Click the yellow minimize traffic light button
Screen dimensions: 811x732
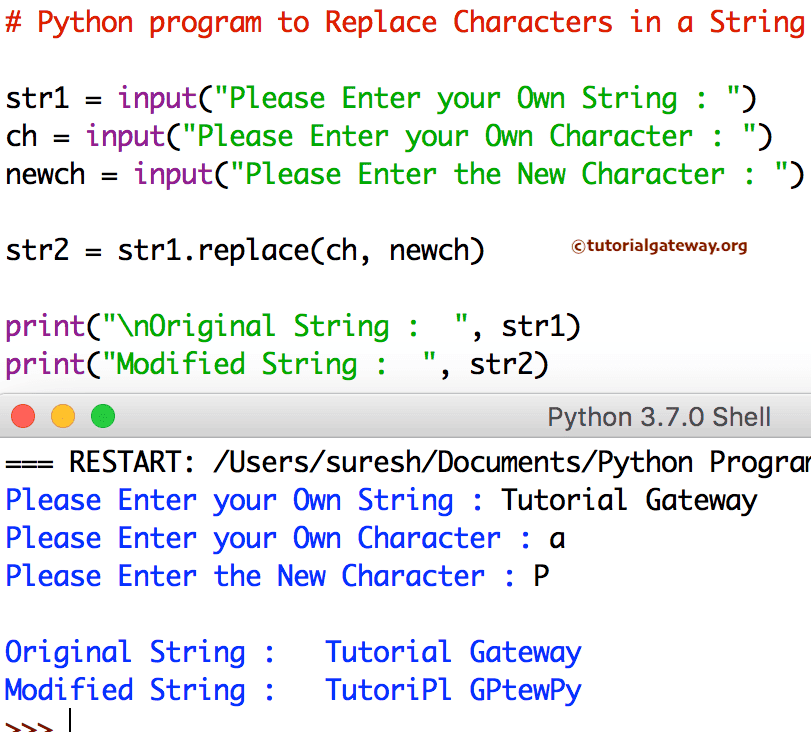(x=62, y=416)
